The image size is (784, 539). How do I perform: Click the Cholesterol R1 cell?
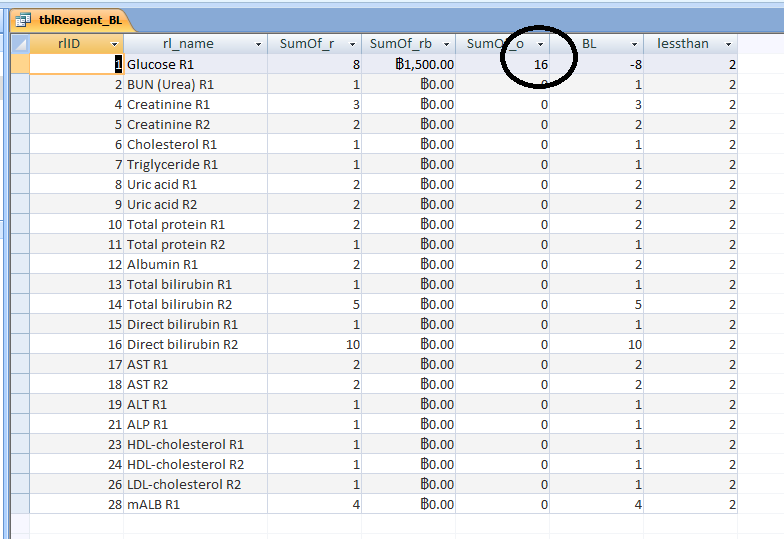pos(196,144)
